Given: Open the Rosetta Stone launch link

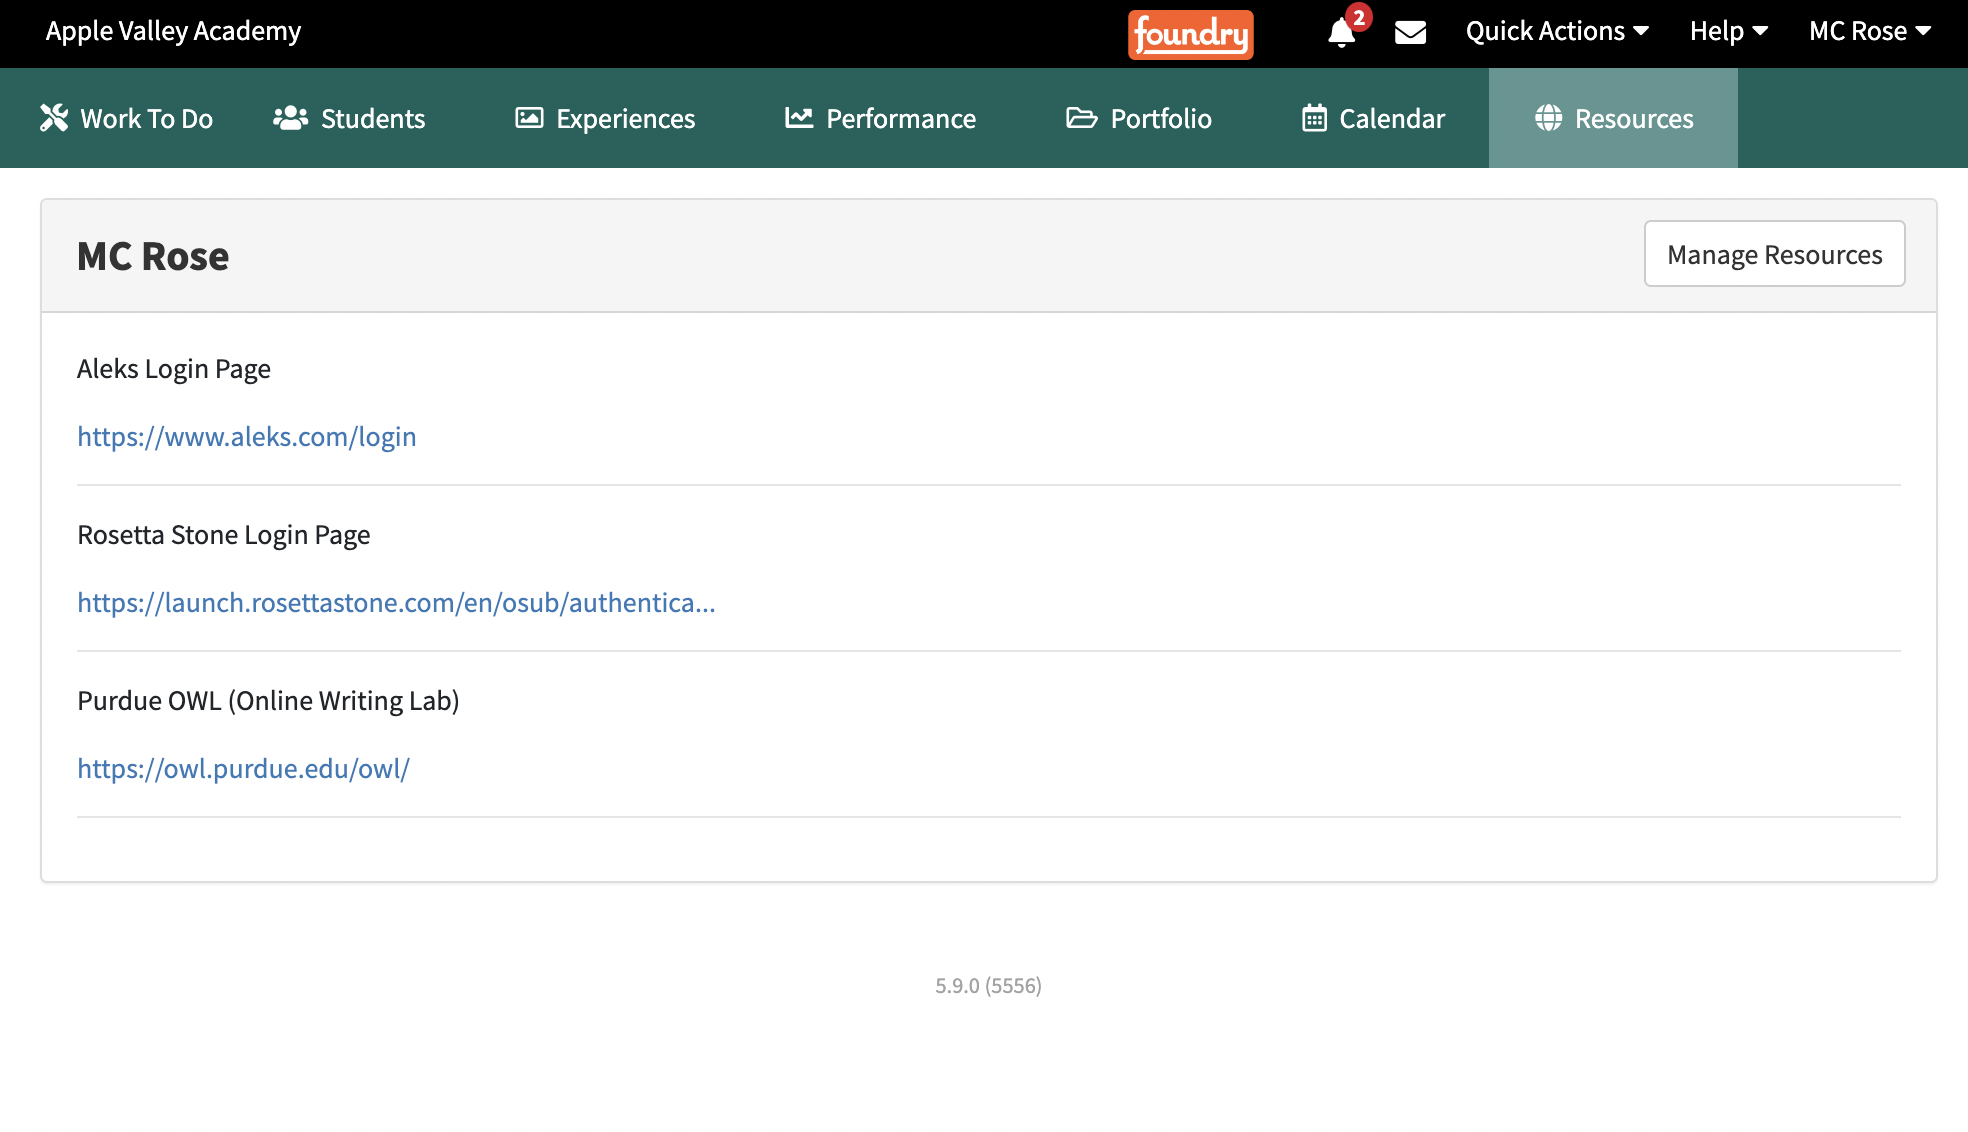Looking at the screenshot, I should pyautogui.click(x=396, y=603).
